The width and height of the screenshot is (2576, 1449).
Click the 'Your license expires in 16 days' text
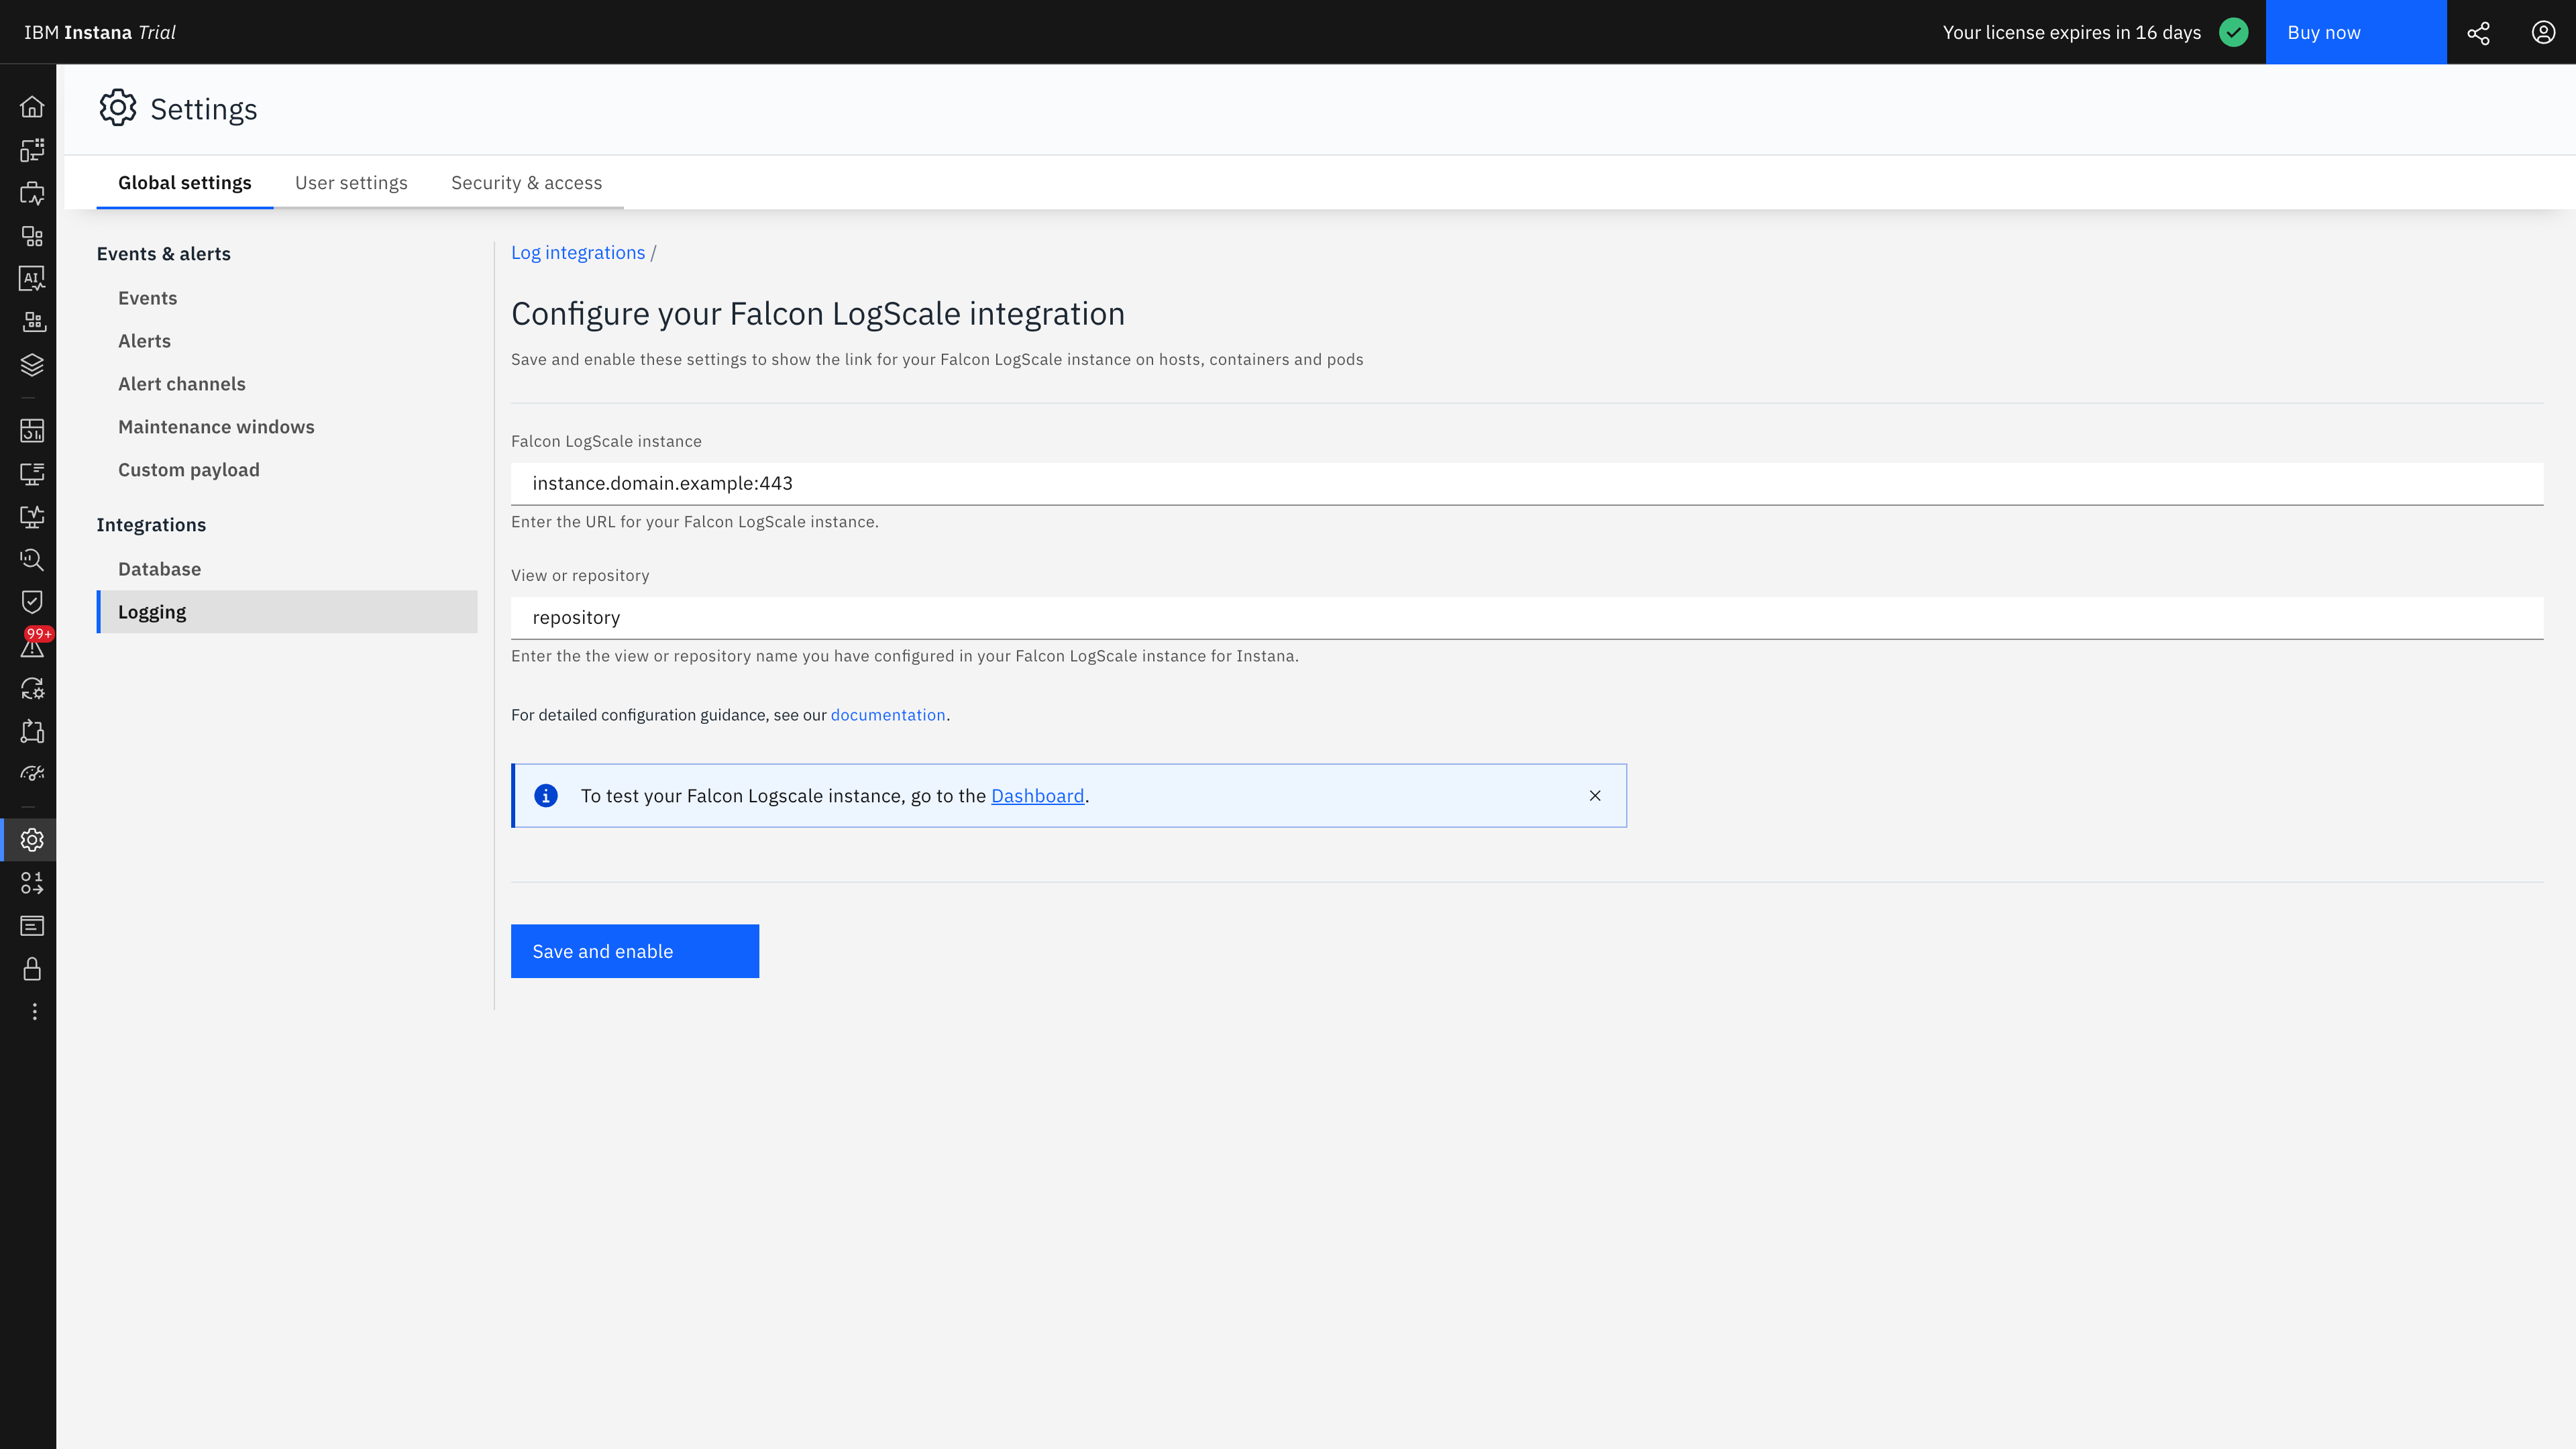(2071, 33)
